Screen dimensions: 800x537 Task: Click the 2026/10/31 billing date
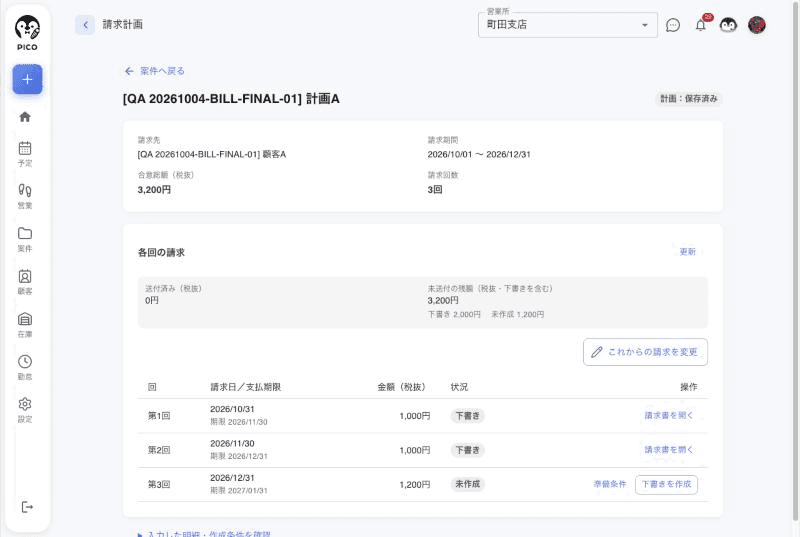click(232, 409)
